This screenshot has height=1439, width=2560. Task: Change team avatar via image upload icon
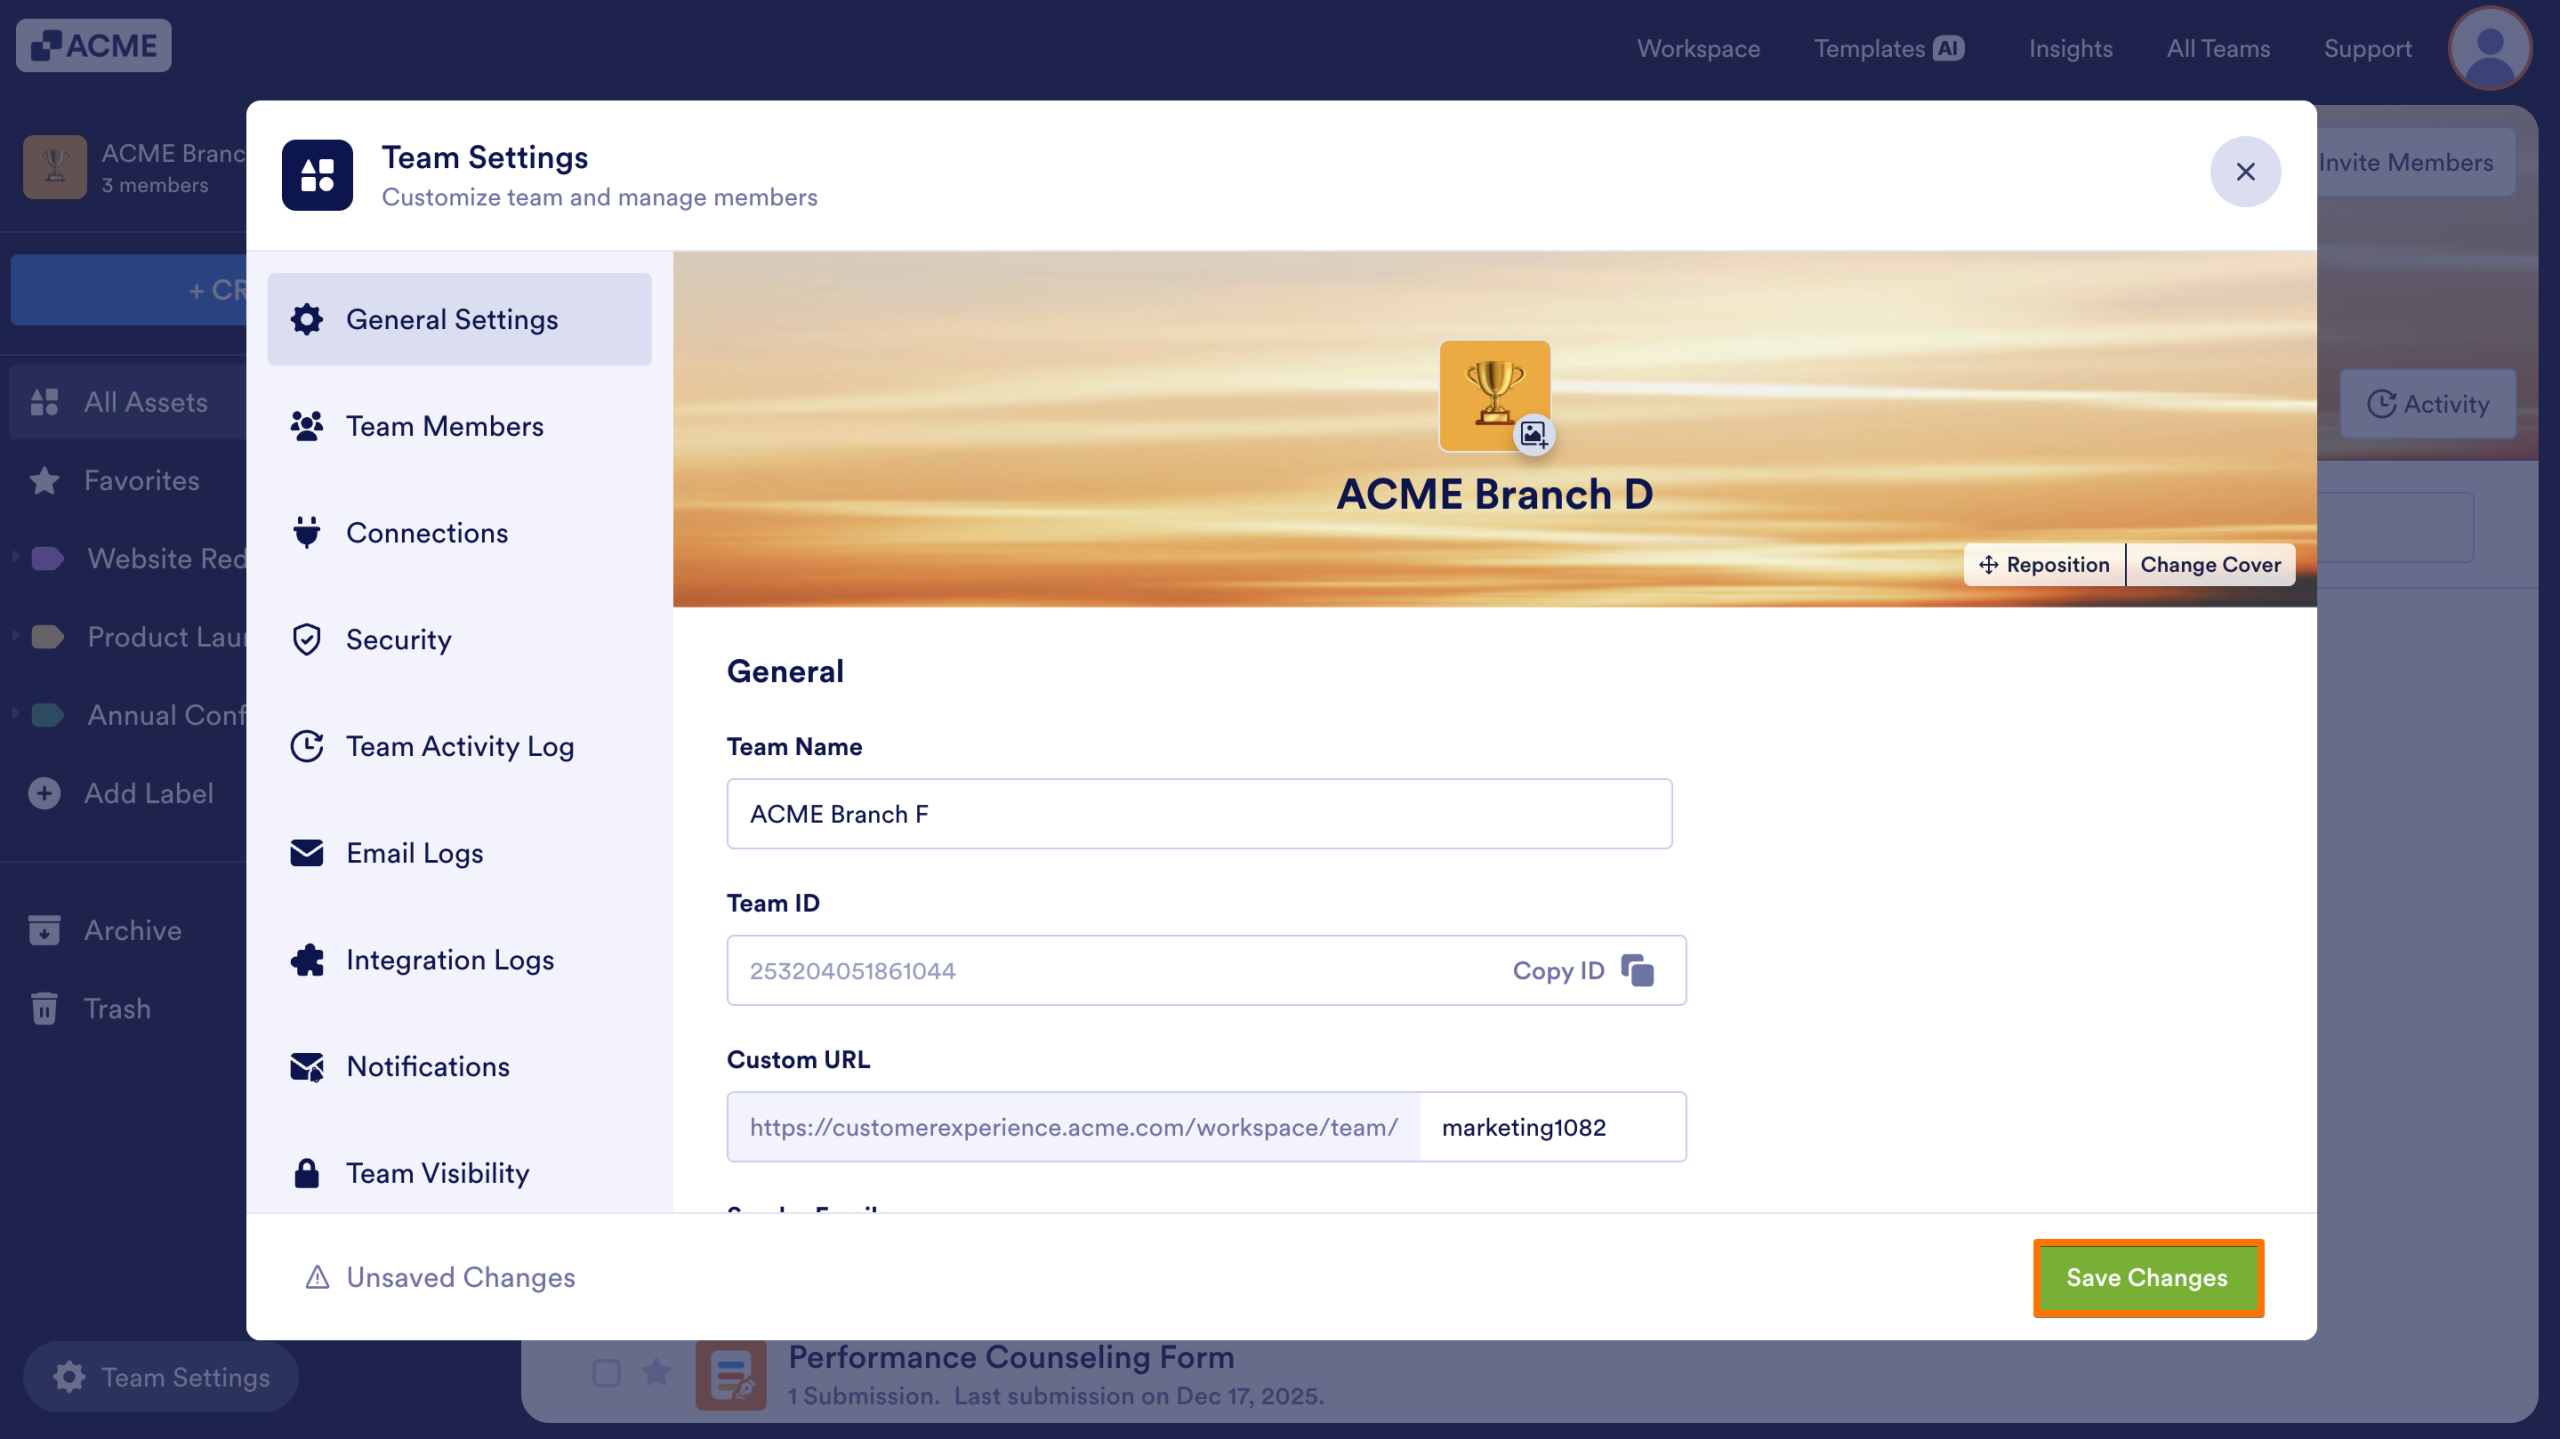pyautogui.click(x=1534, y=434)
